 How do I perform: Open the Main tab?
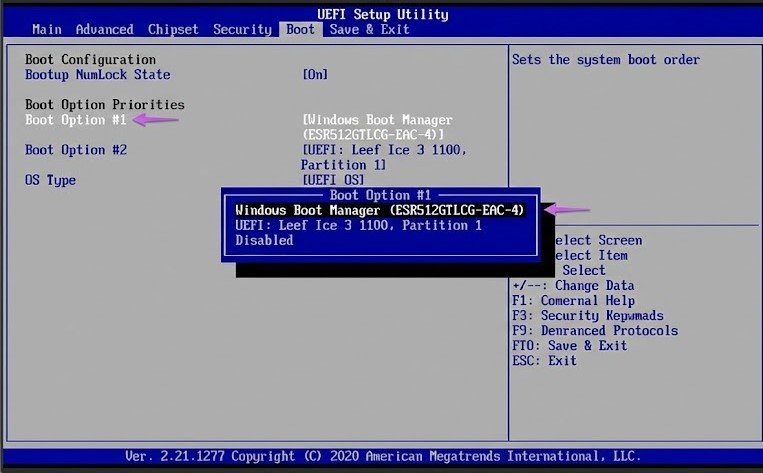(x=47, y=29)
